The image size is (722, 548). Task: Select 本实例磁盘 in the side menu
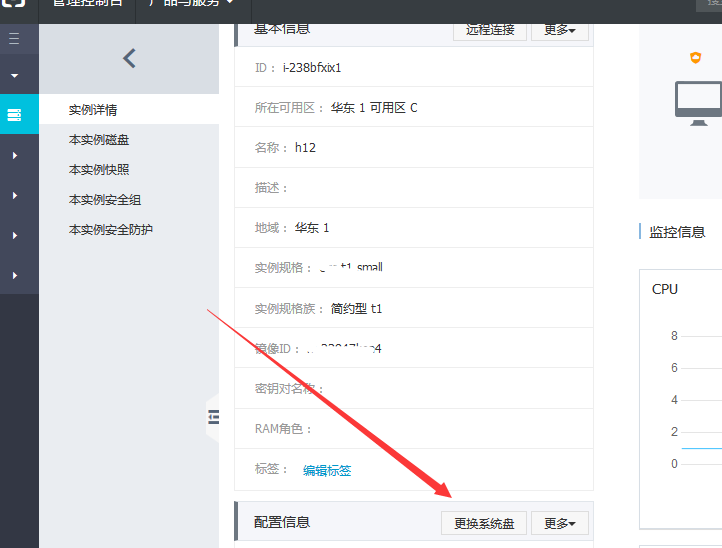(98, 140)
